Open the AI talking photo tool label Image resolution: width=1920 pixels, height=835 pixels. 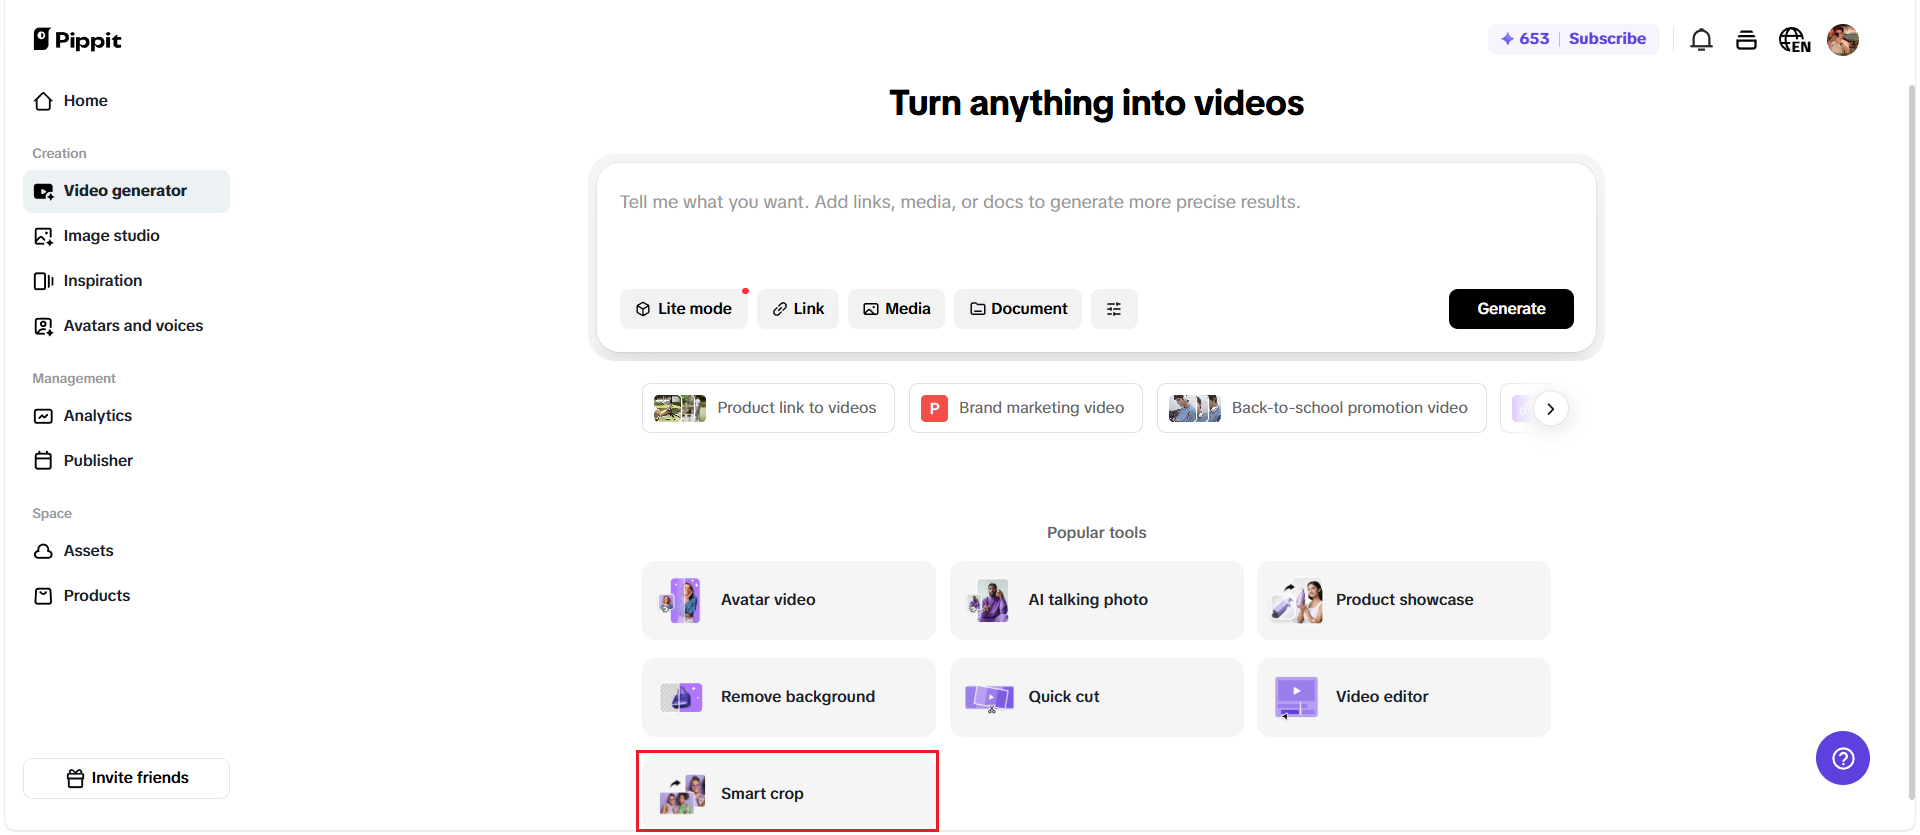1088,600
